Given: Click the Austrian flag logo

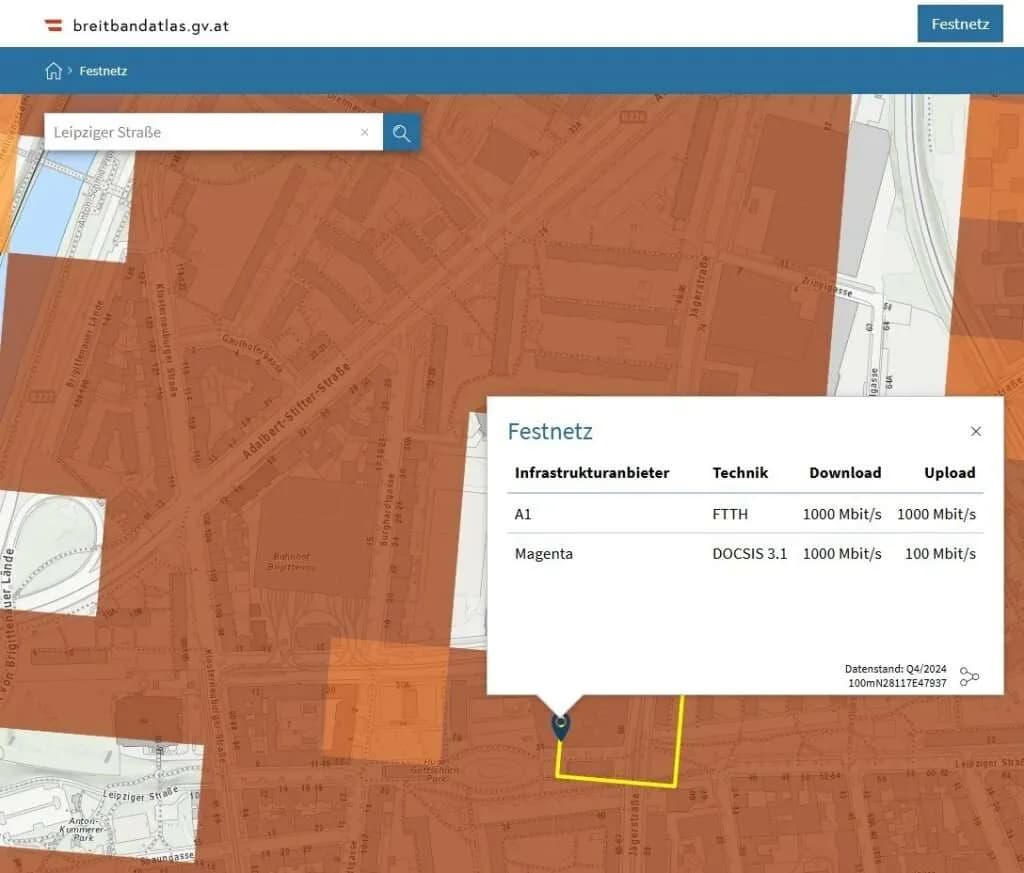Looking at the screenshot, I should click(54, 25).
